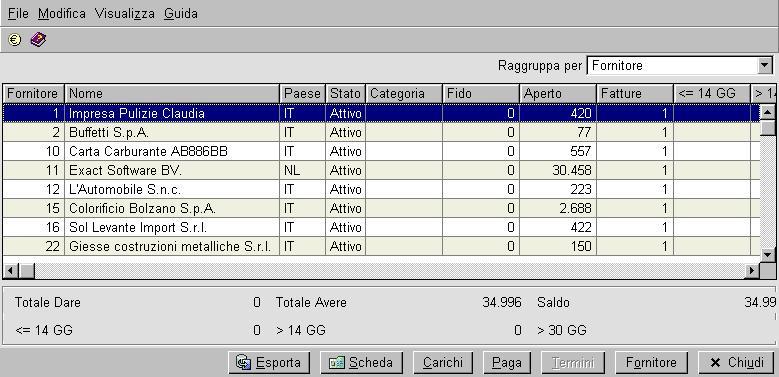Click the Esporta button
Viewport: 779px width, 377px height.
point(269,363)
